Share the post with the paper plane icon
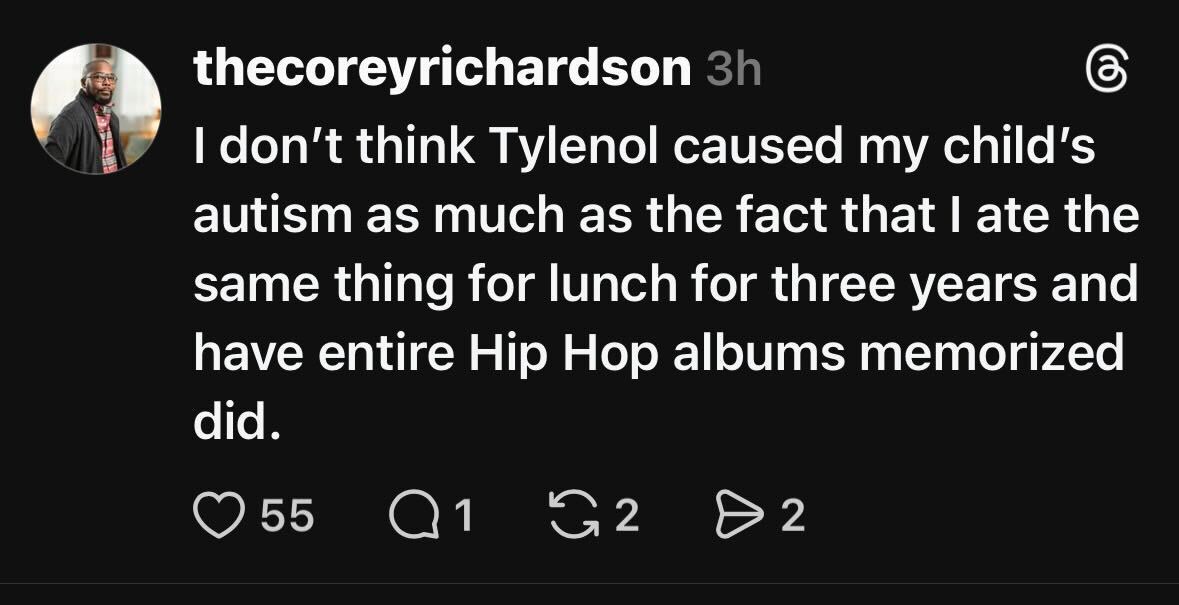 coord(735,515)
